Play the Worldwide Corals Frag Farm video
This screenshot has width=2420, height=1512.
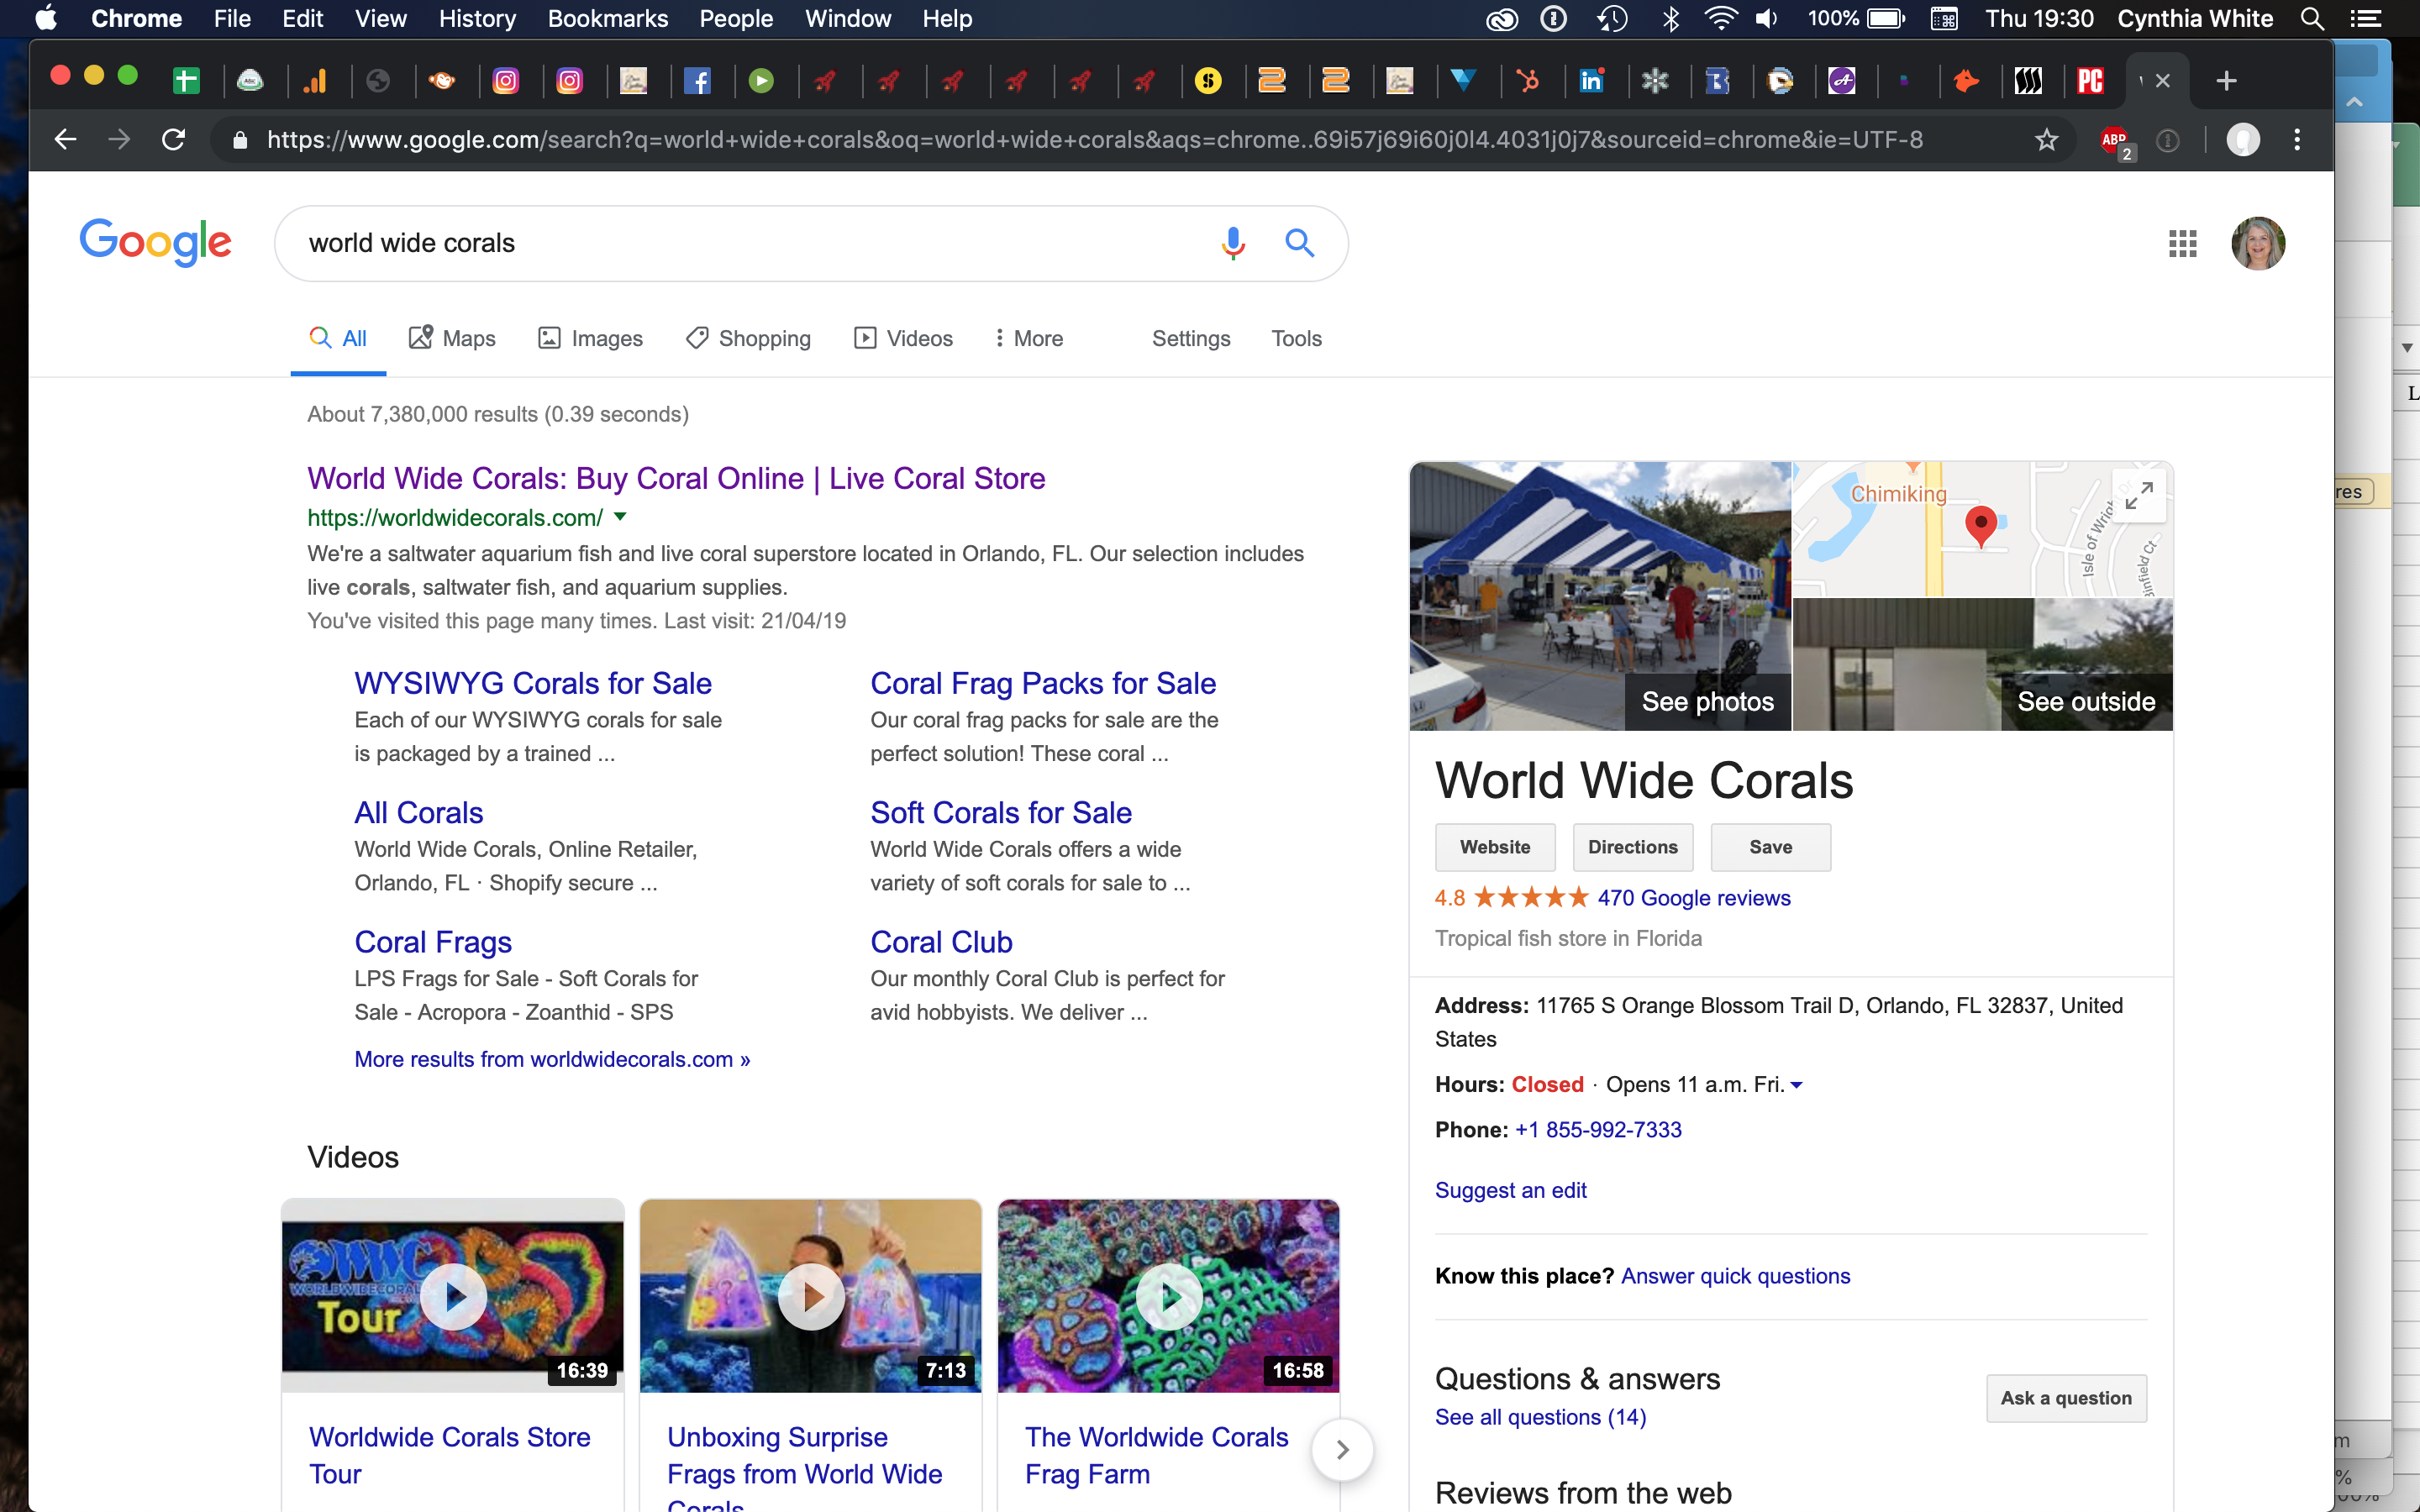point(1168,1296)
